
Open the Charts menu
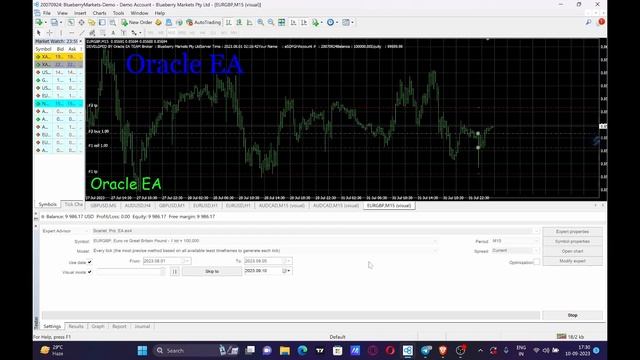point(100,13)
